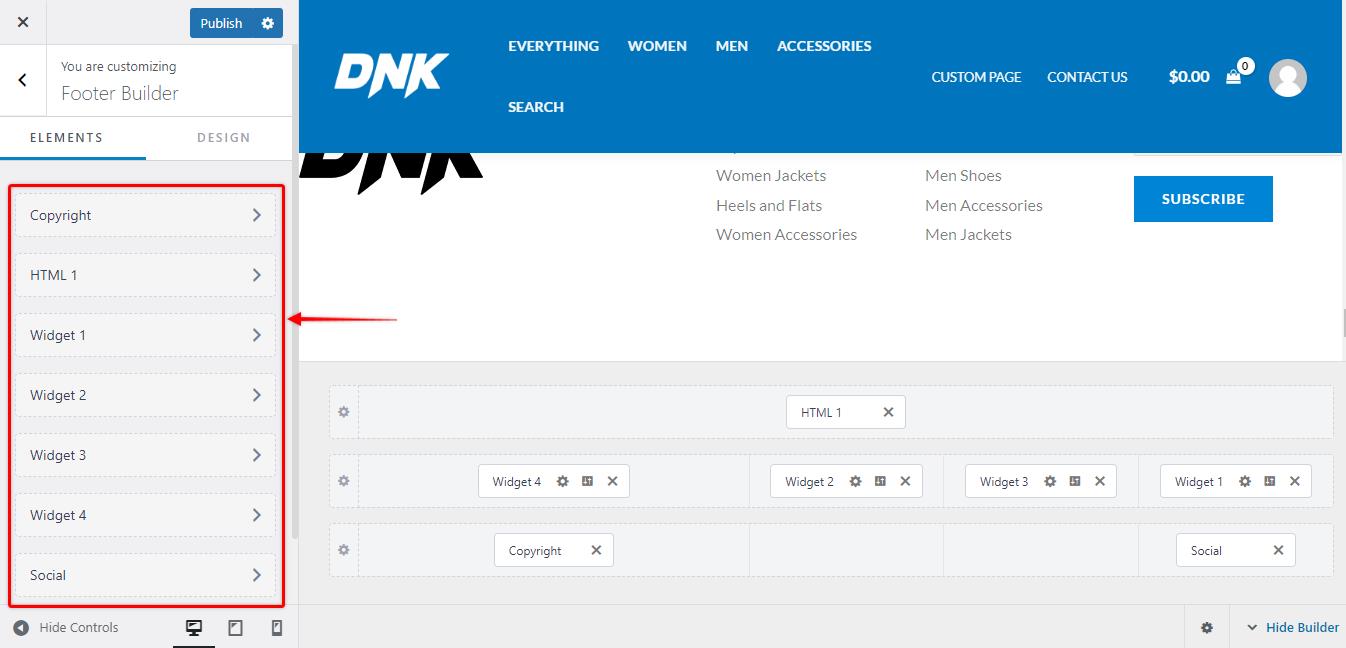1346x648 pixels.
Task: Open builder settings gear near Hide Builder
Action: click(x=1207, y=628)
